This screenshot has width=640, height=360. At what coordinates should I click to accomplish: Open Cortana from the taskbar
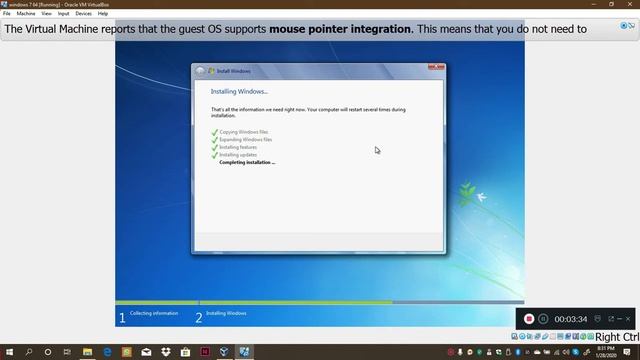pos(48,352)
